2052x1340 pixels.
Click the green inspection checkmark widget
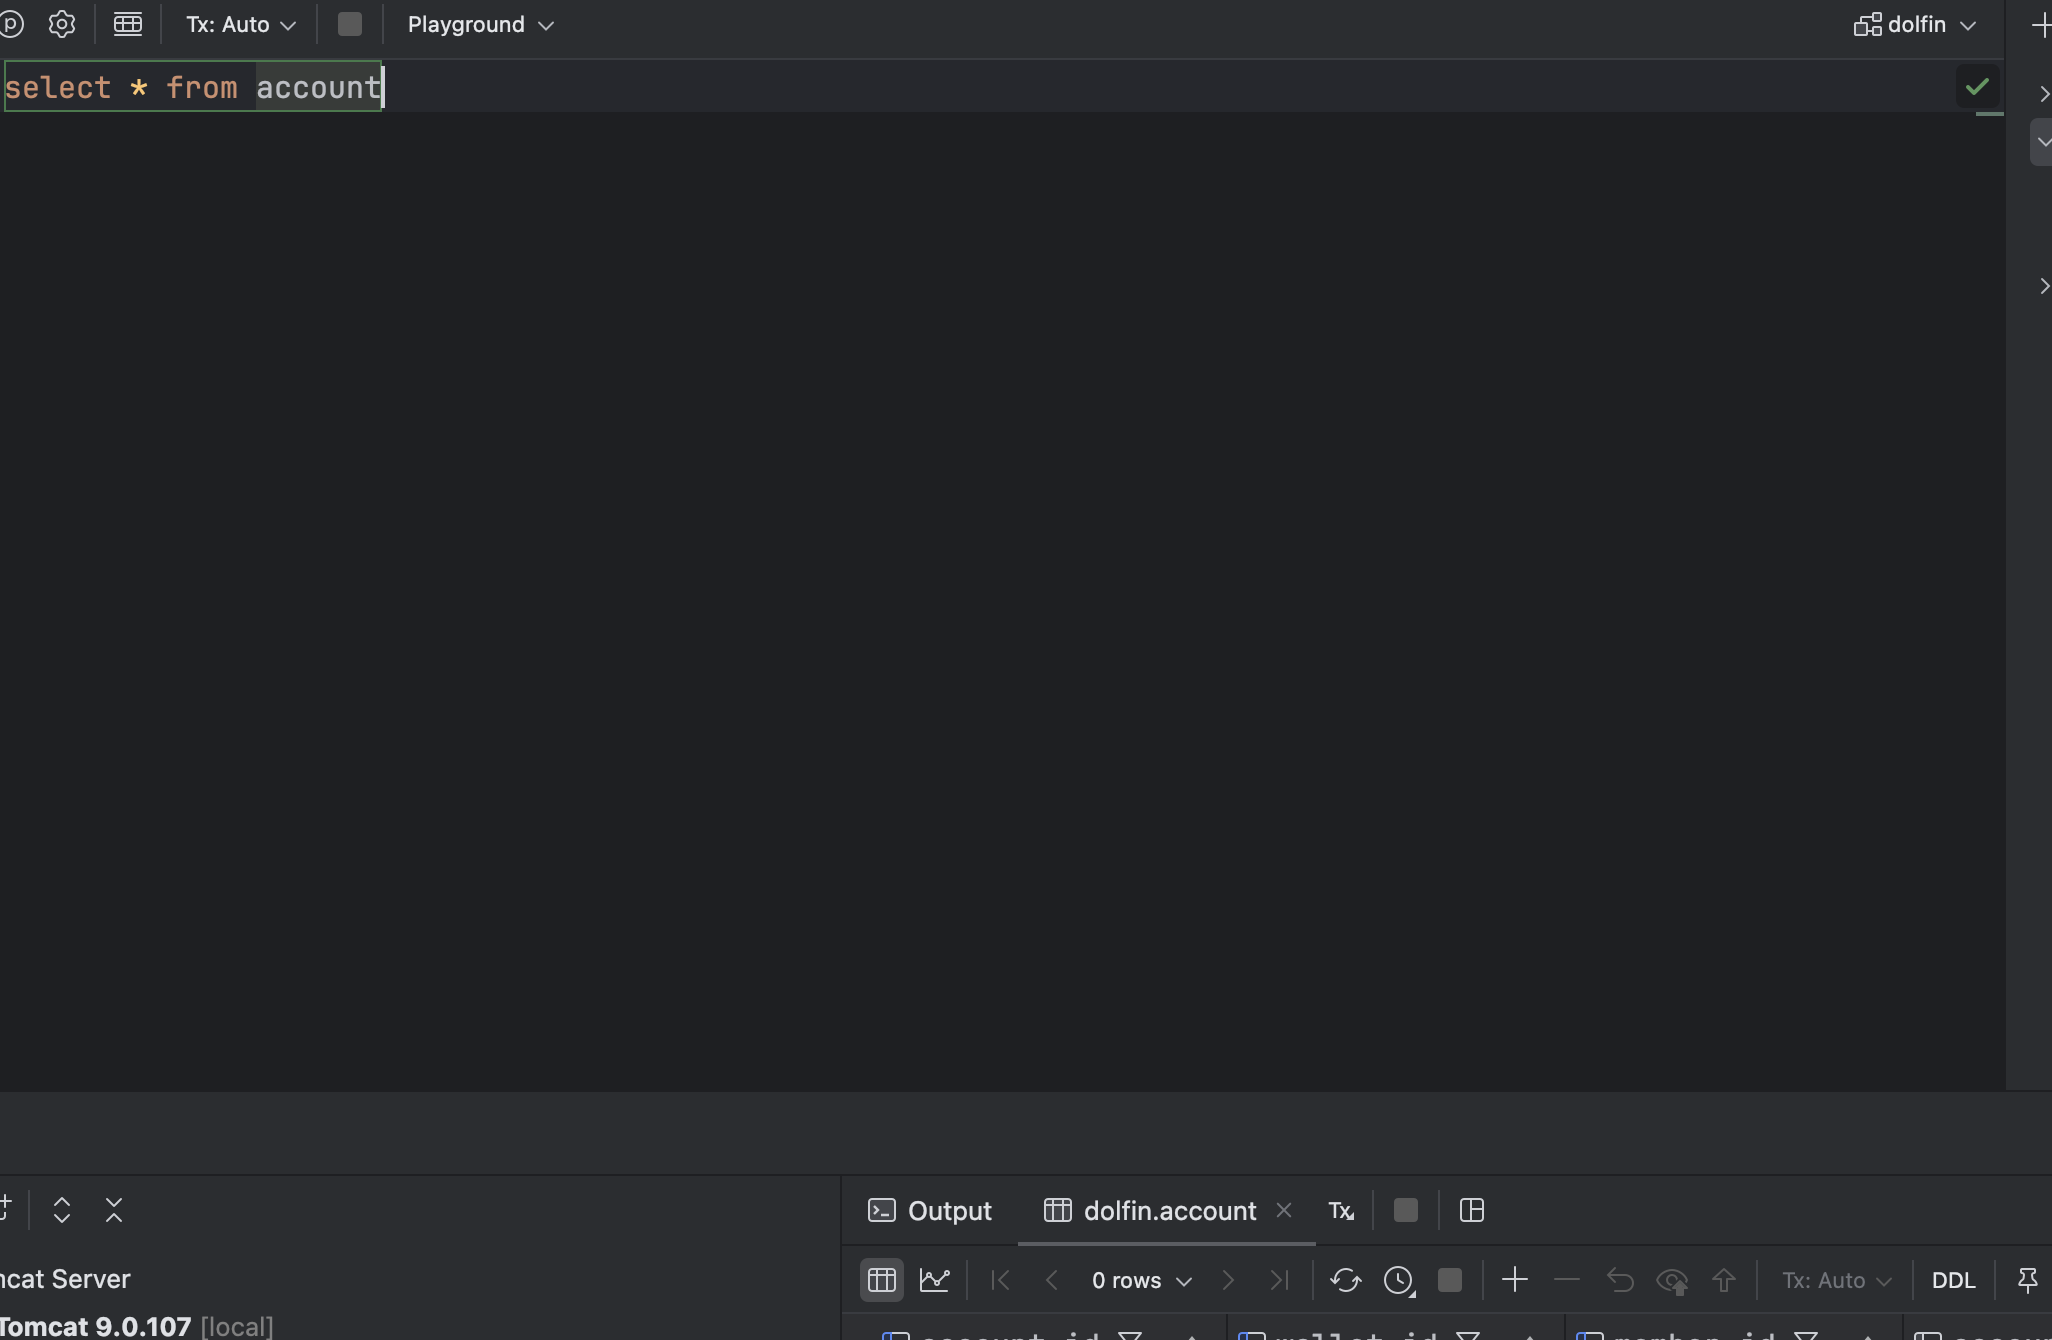[x=1977, y=88]
